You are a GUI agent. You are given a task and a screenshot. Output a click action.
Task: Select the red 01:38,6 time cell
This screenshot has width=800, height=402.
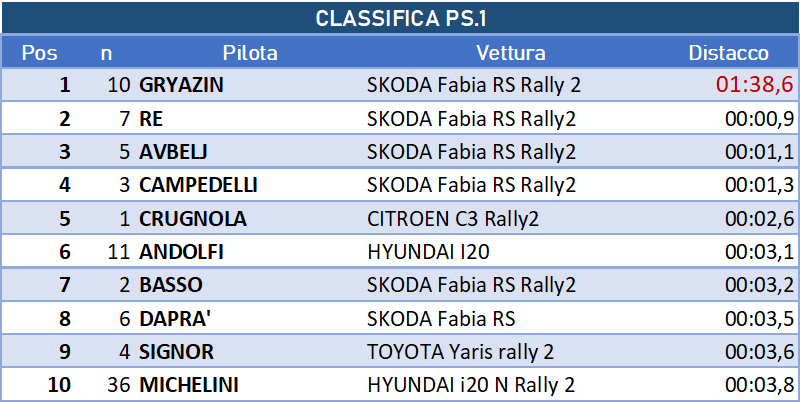[x=755, y=85]
